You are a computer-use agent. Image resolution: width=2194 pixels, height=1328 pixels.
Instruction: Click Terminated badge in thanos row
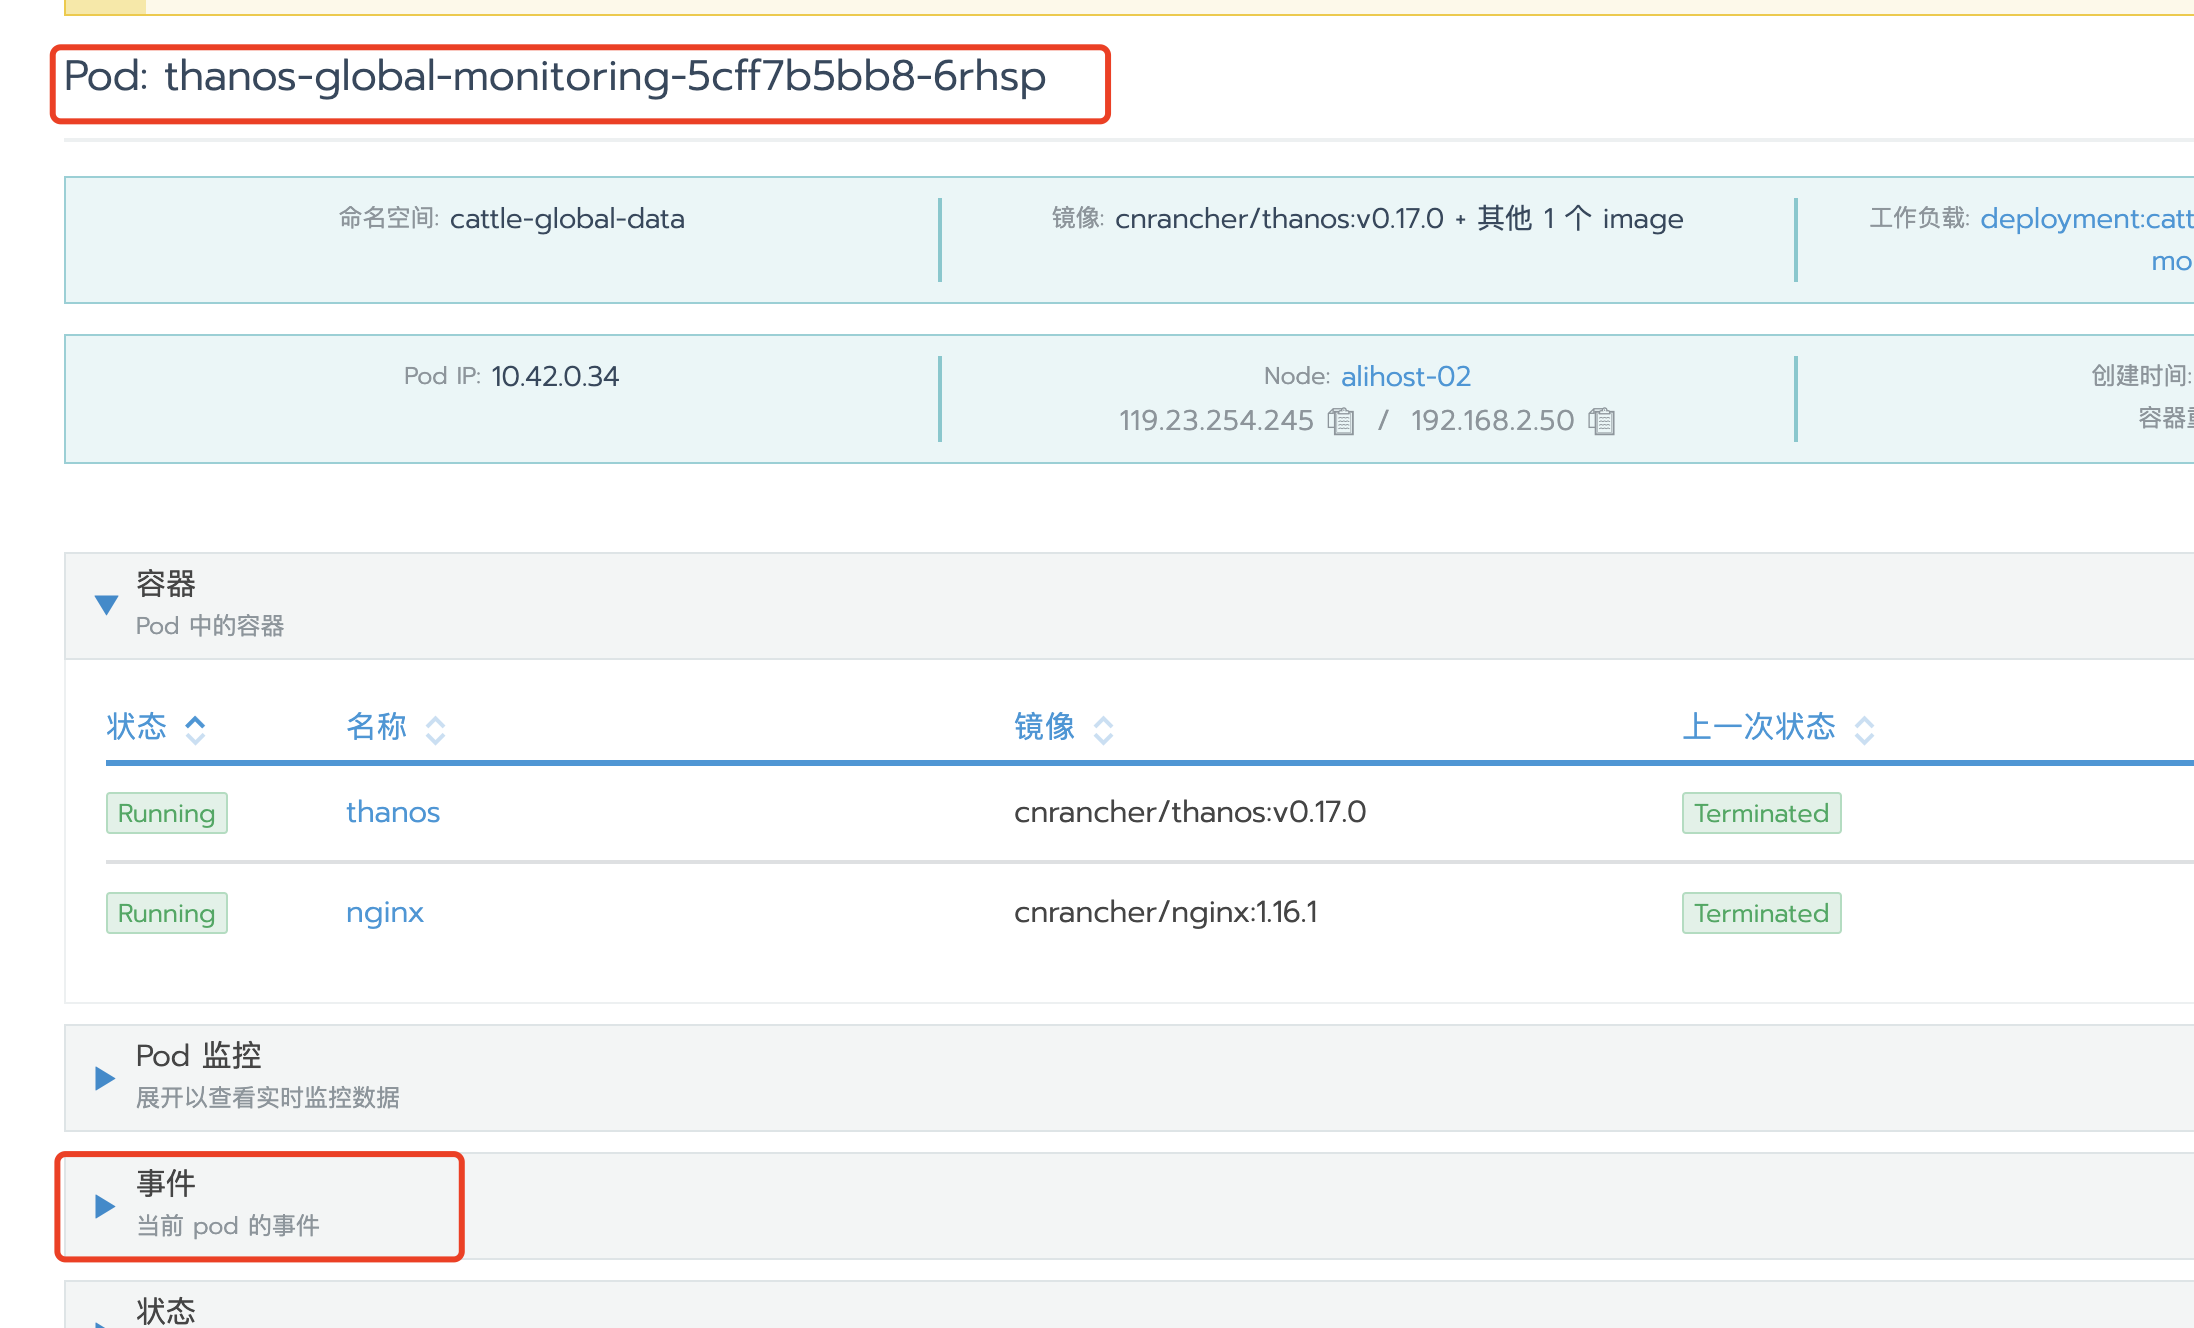pyautogui.click(x=1760, y=813)
